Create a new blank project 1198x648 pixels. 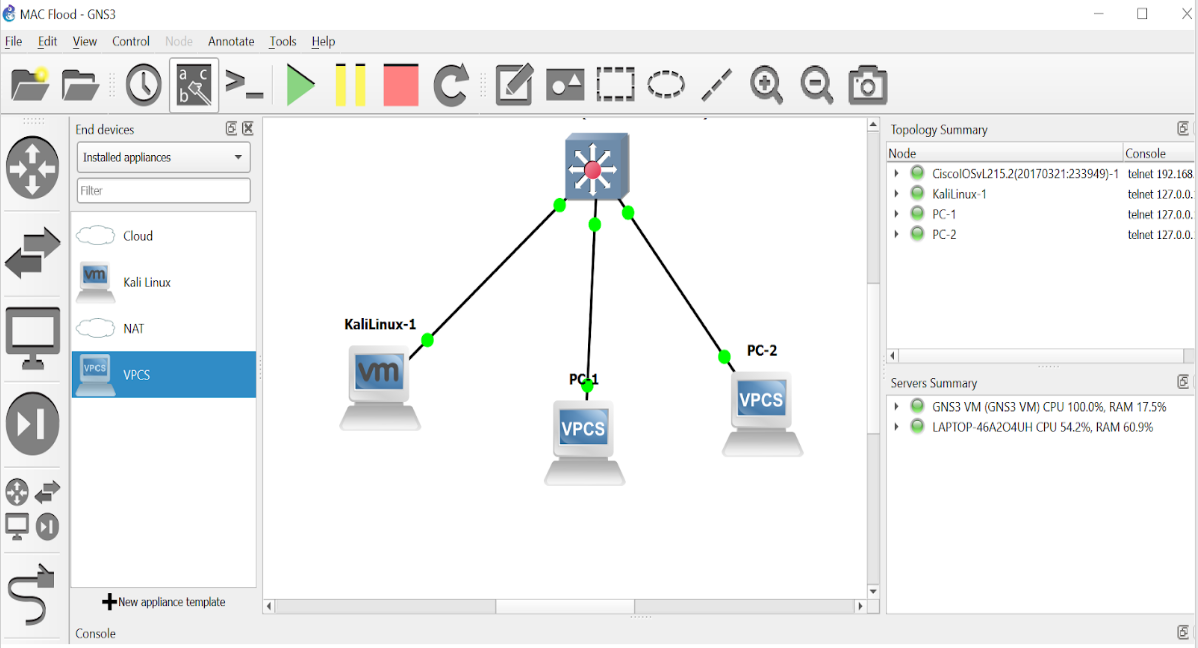tap(31, 84)
